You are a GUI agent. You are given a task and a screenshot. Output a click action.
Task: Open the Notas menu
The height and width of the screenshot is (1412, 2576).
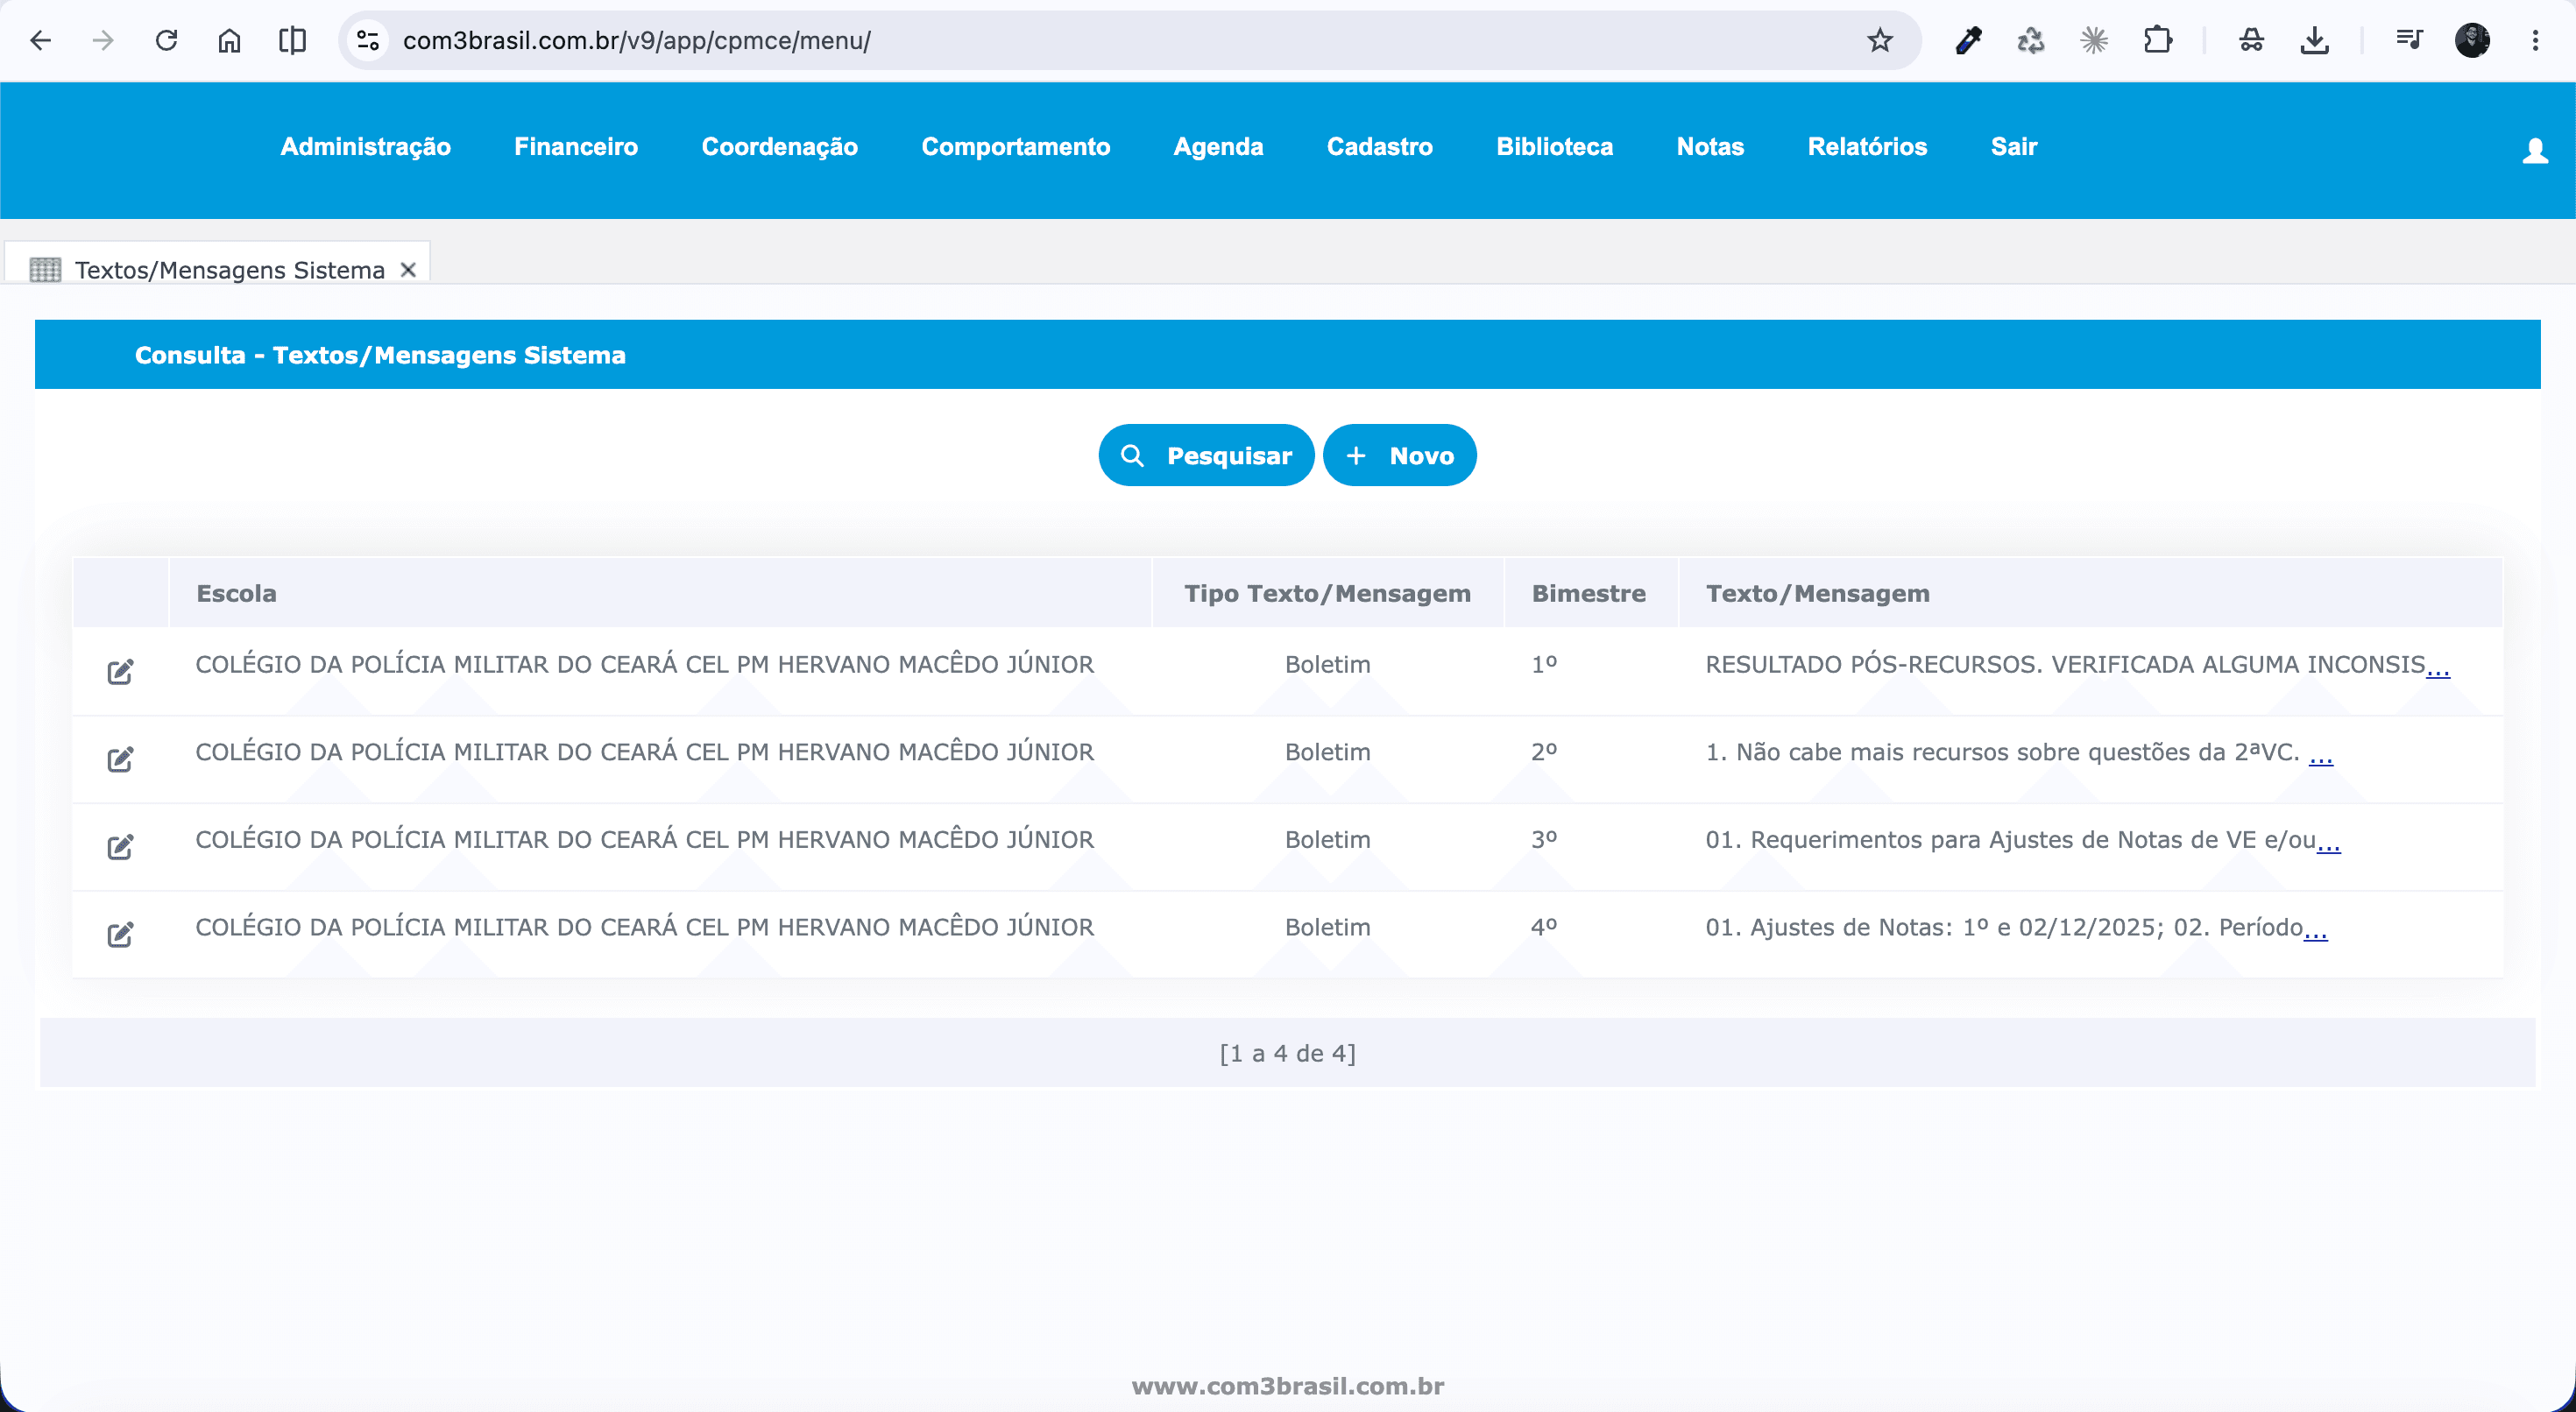tap(1710, 147)
